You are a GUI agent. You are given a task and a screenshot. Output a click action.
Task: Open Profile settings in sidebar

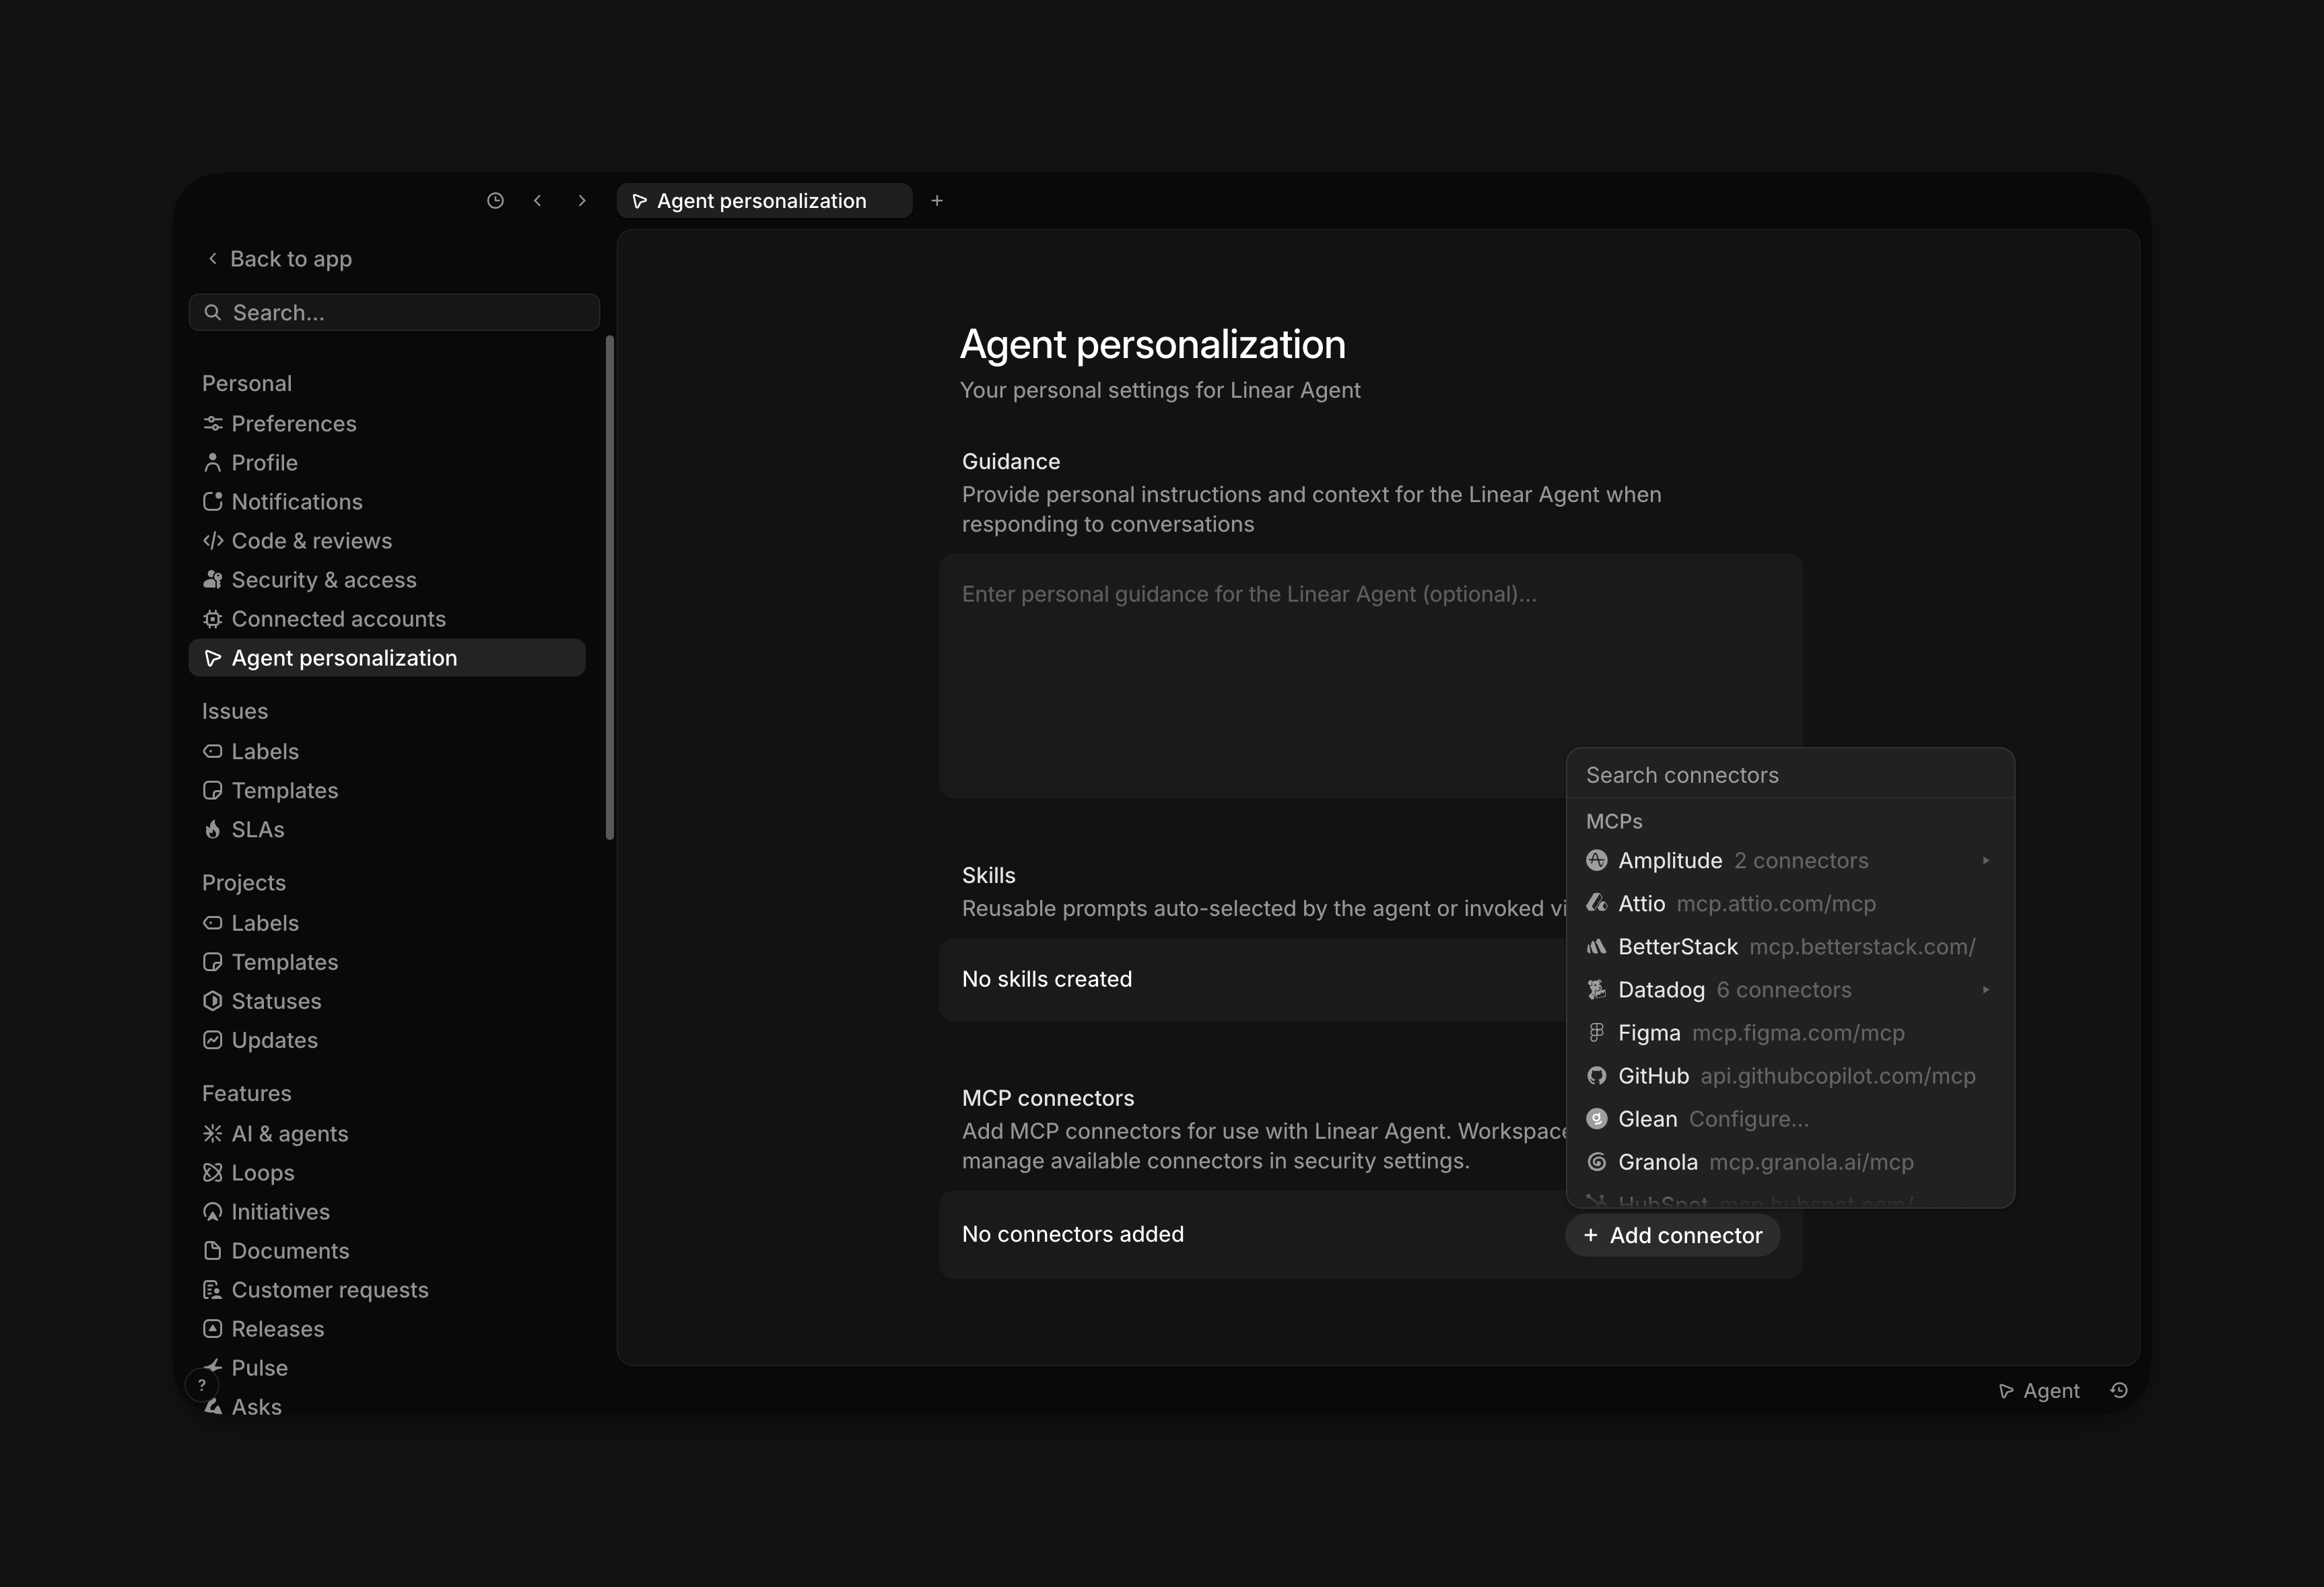387,462
